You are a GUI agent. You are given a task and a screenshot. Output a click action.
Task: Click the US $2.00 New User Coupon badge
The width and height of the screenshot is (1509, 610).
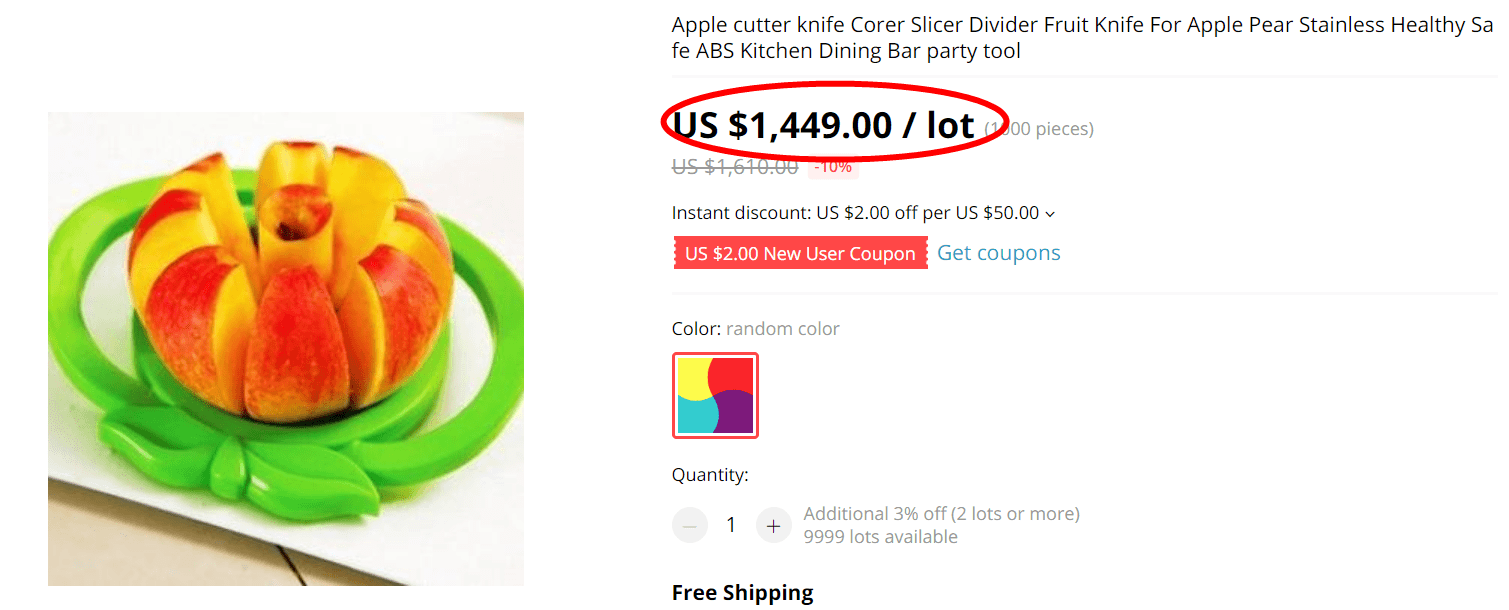(800, 253)
